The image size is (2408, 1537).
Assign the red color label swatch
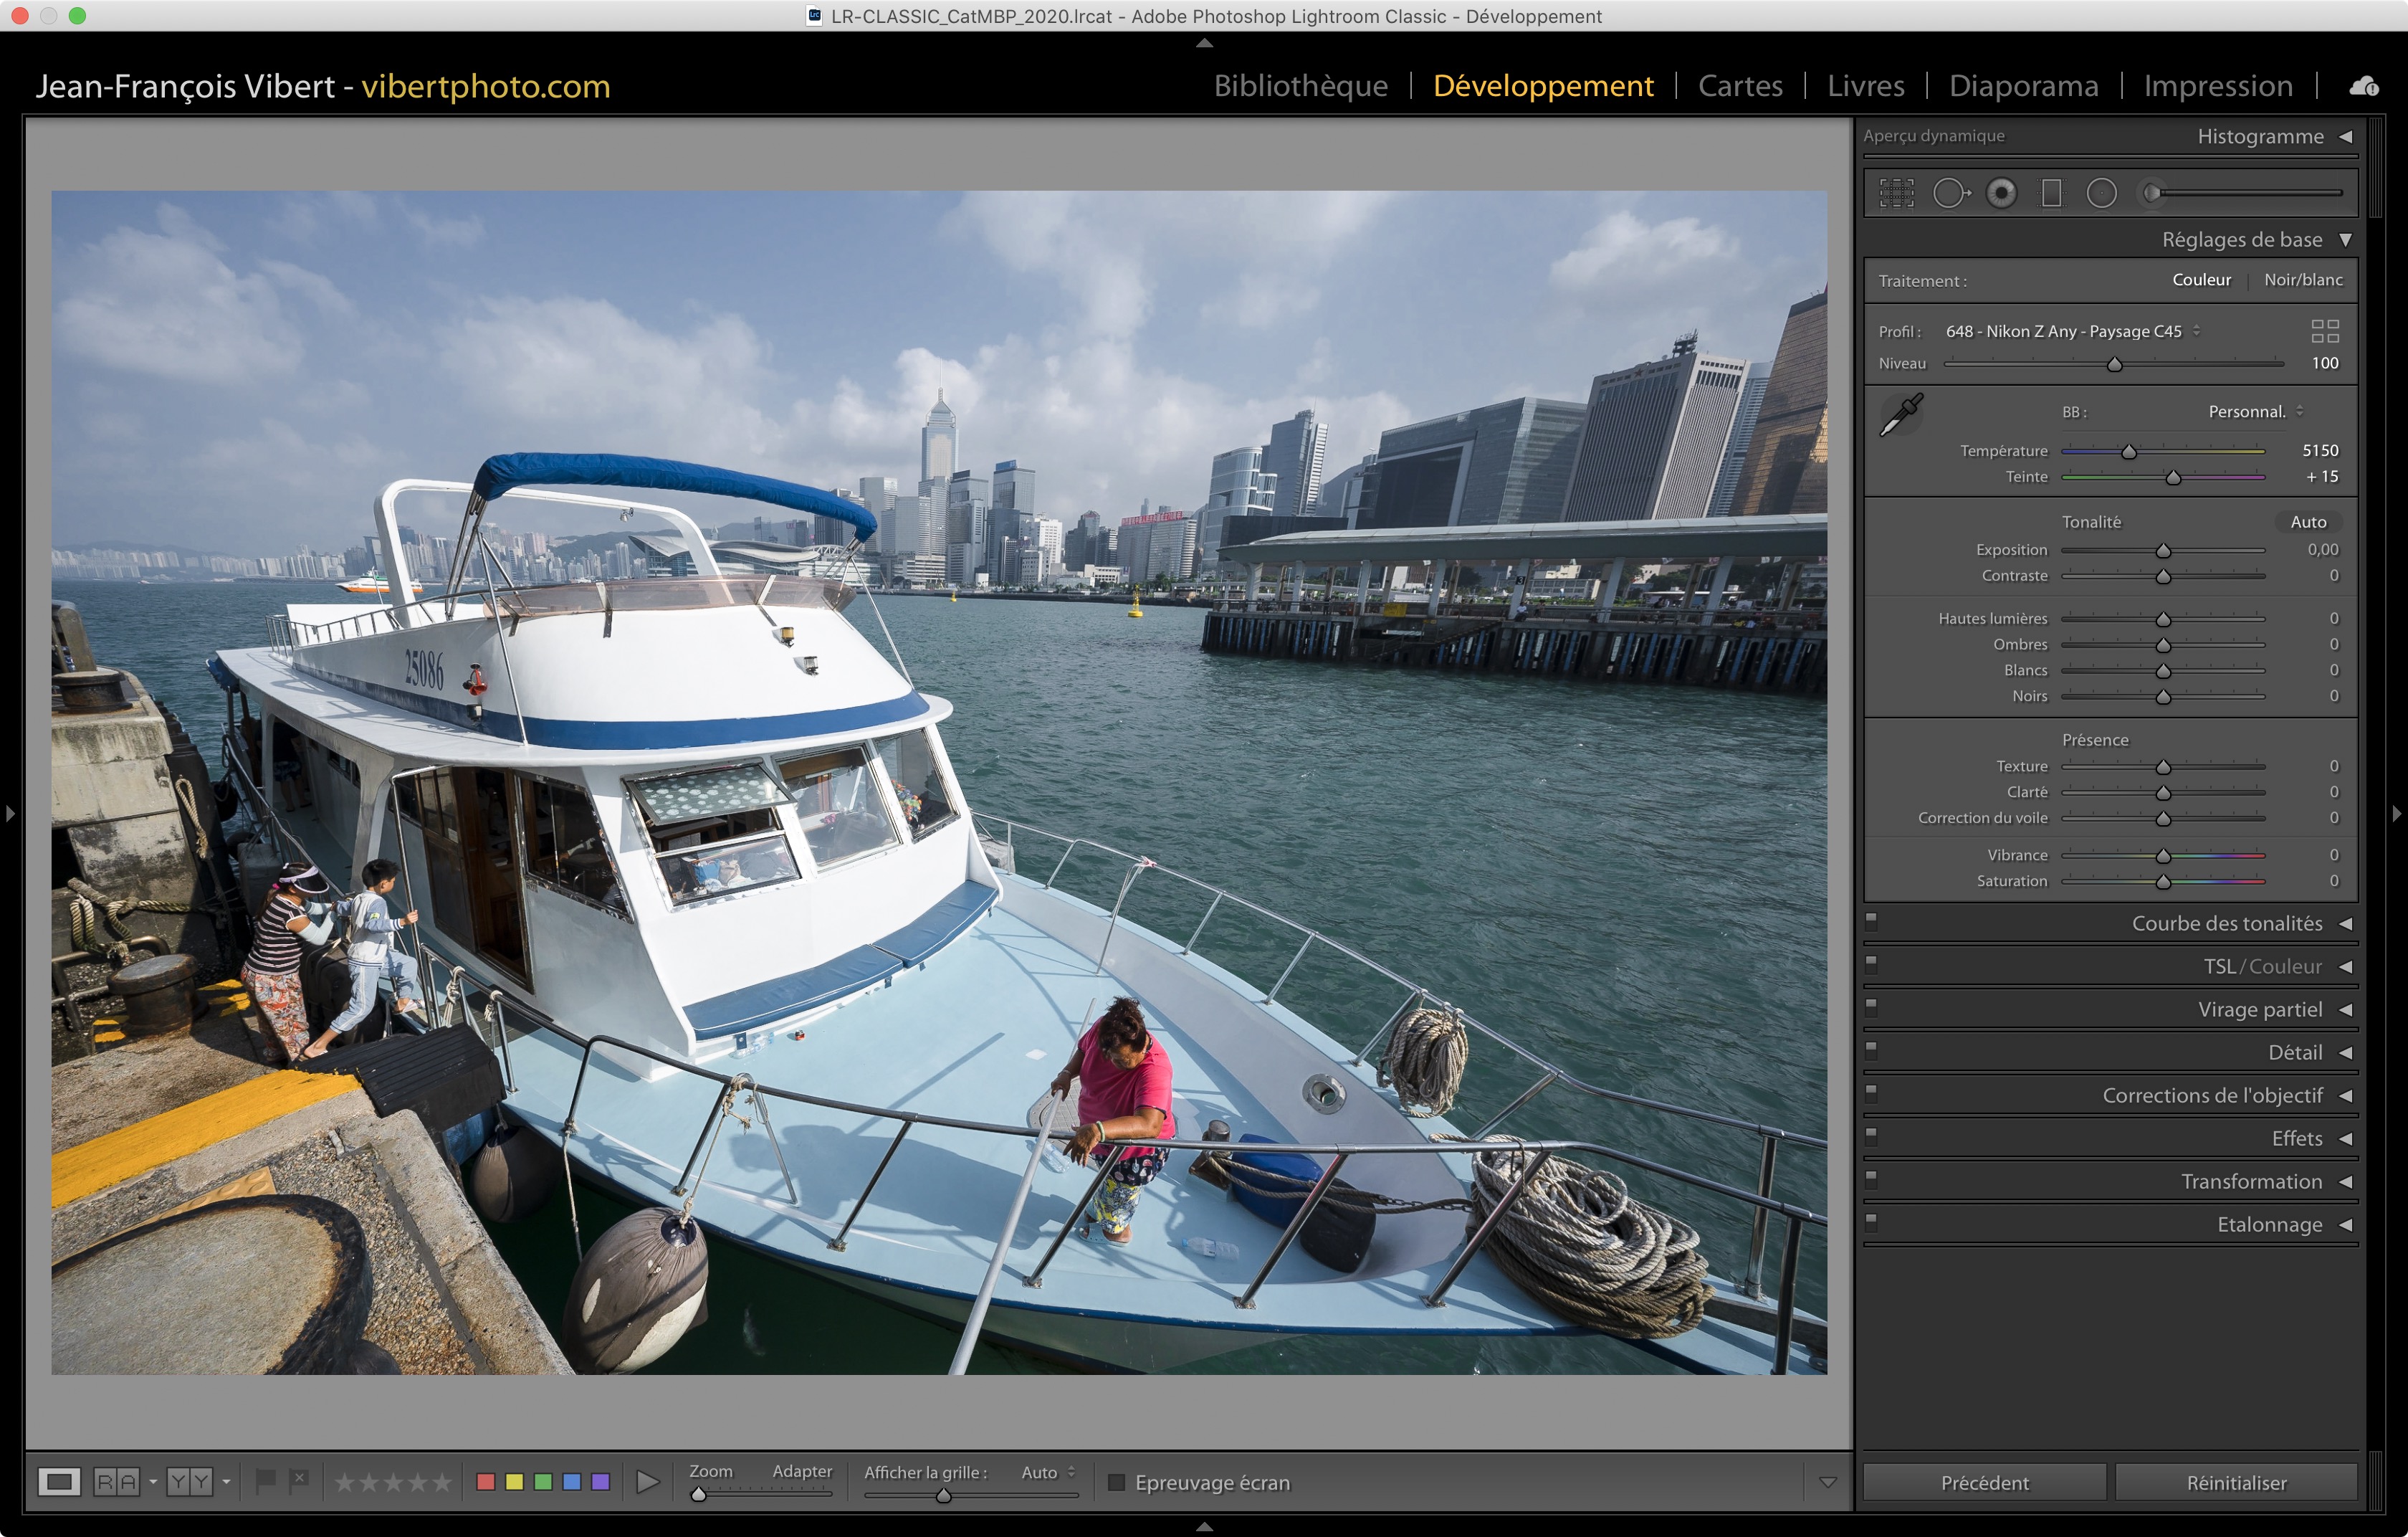pyautogui.click(x=486, y=1481)
